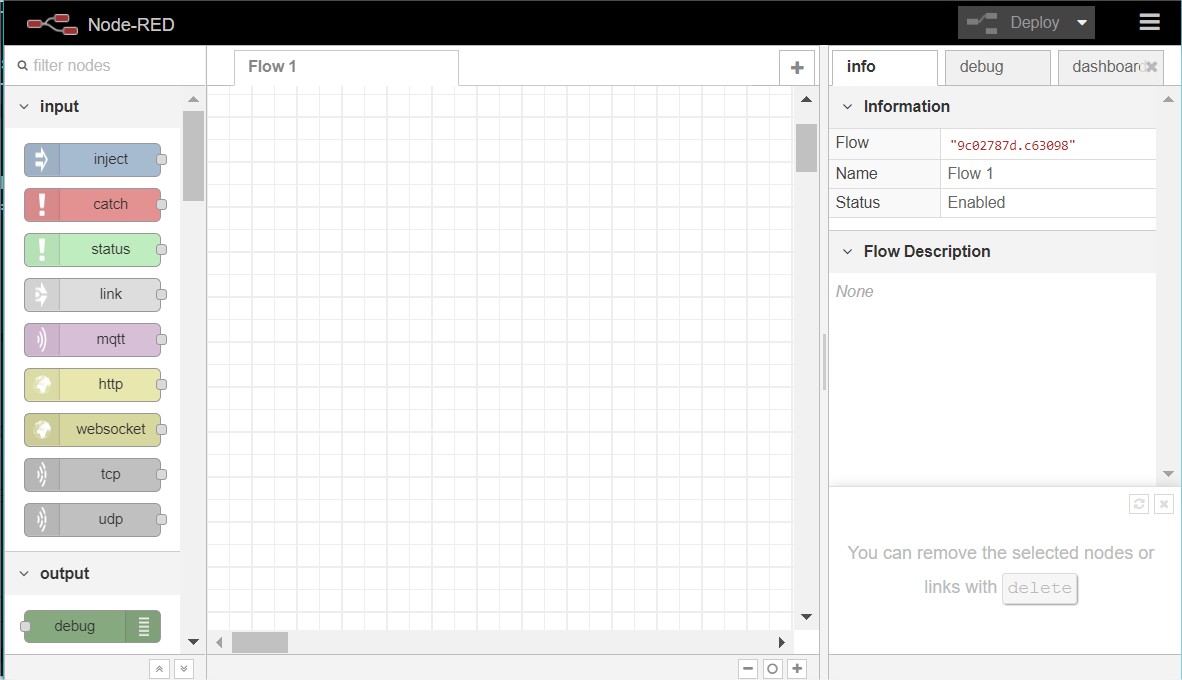Image resolution: width=1182 pixels, height=680 pixels.
Task: Zoom out the canvas with minus button
Action: (748, 669)
